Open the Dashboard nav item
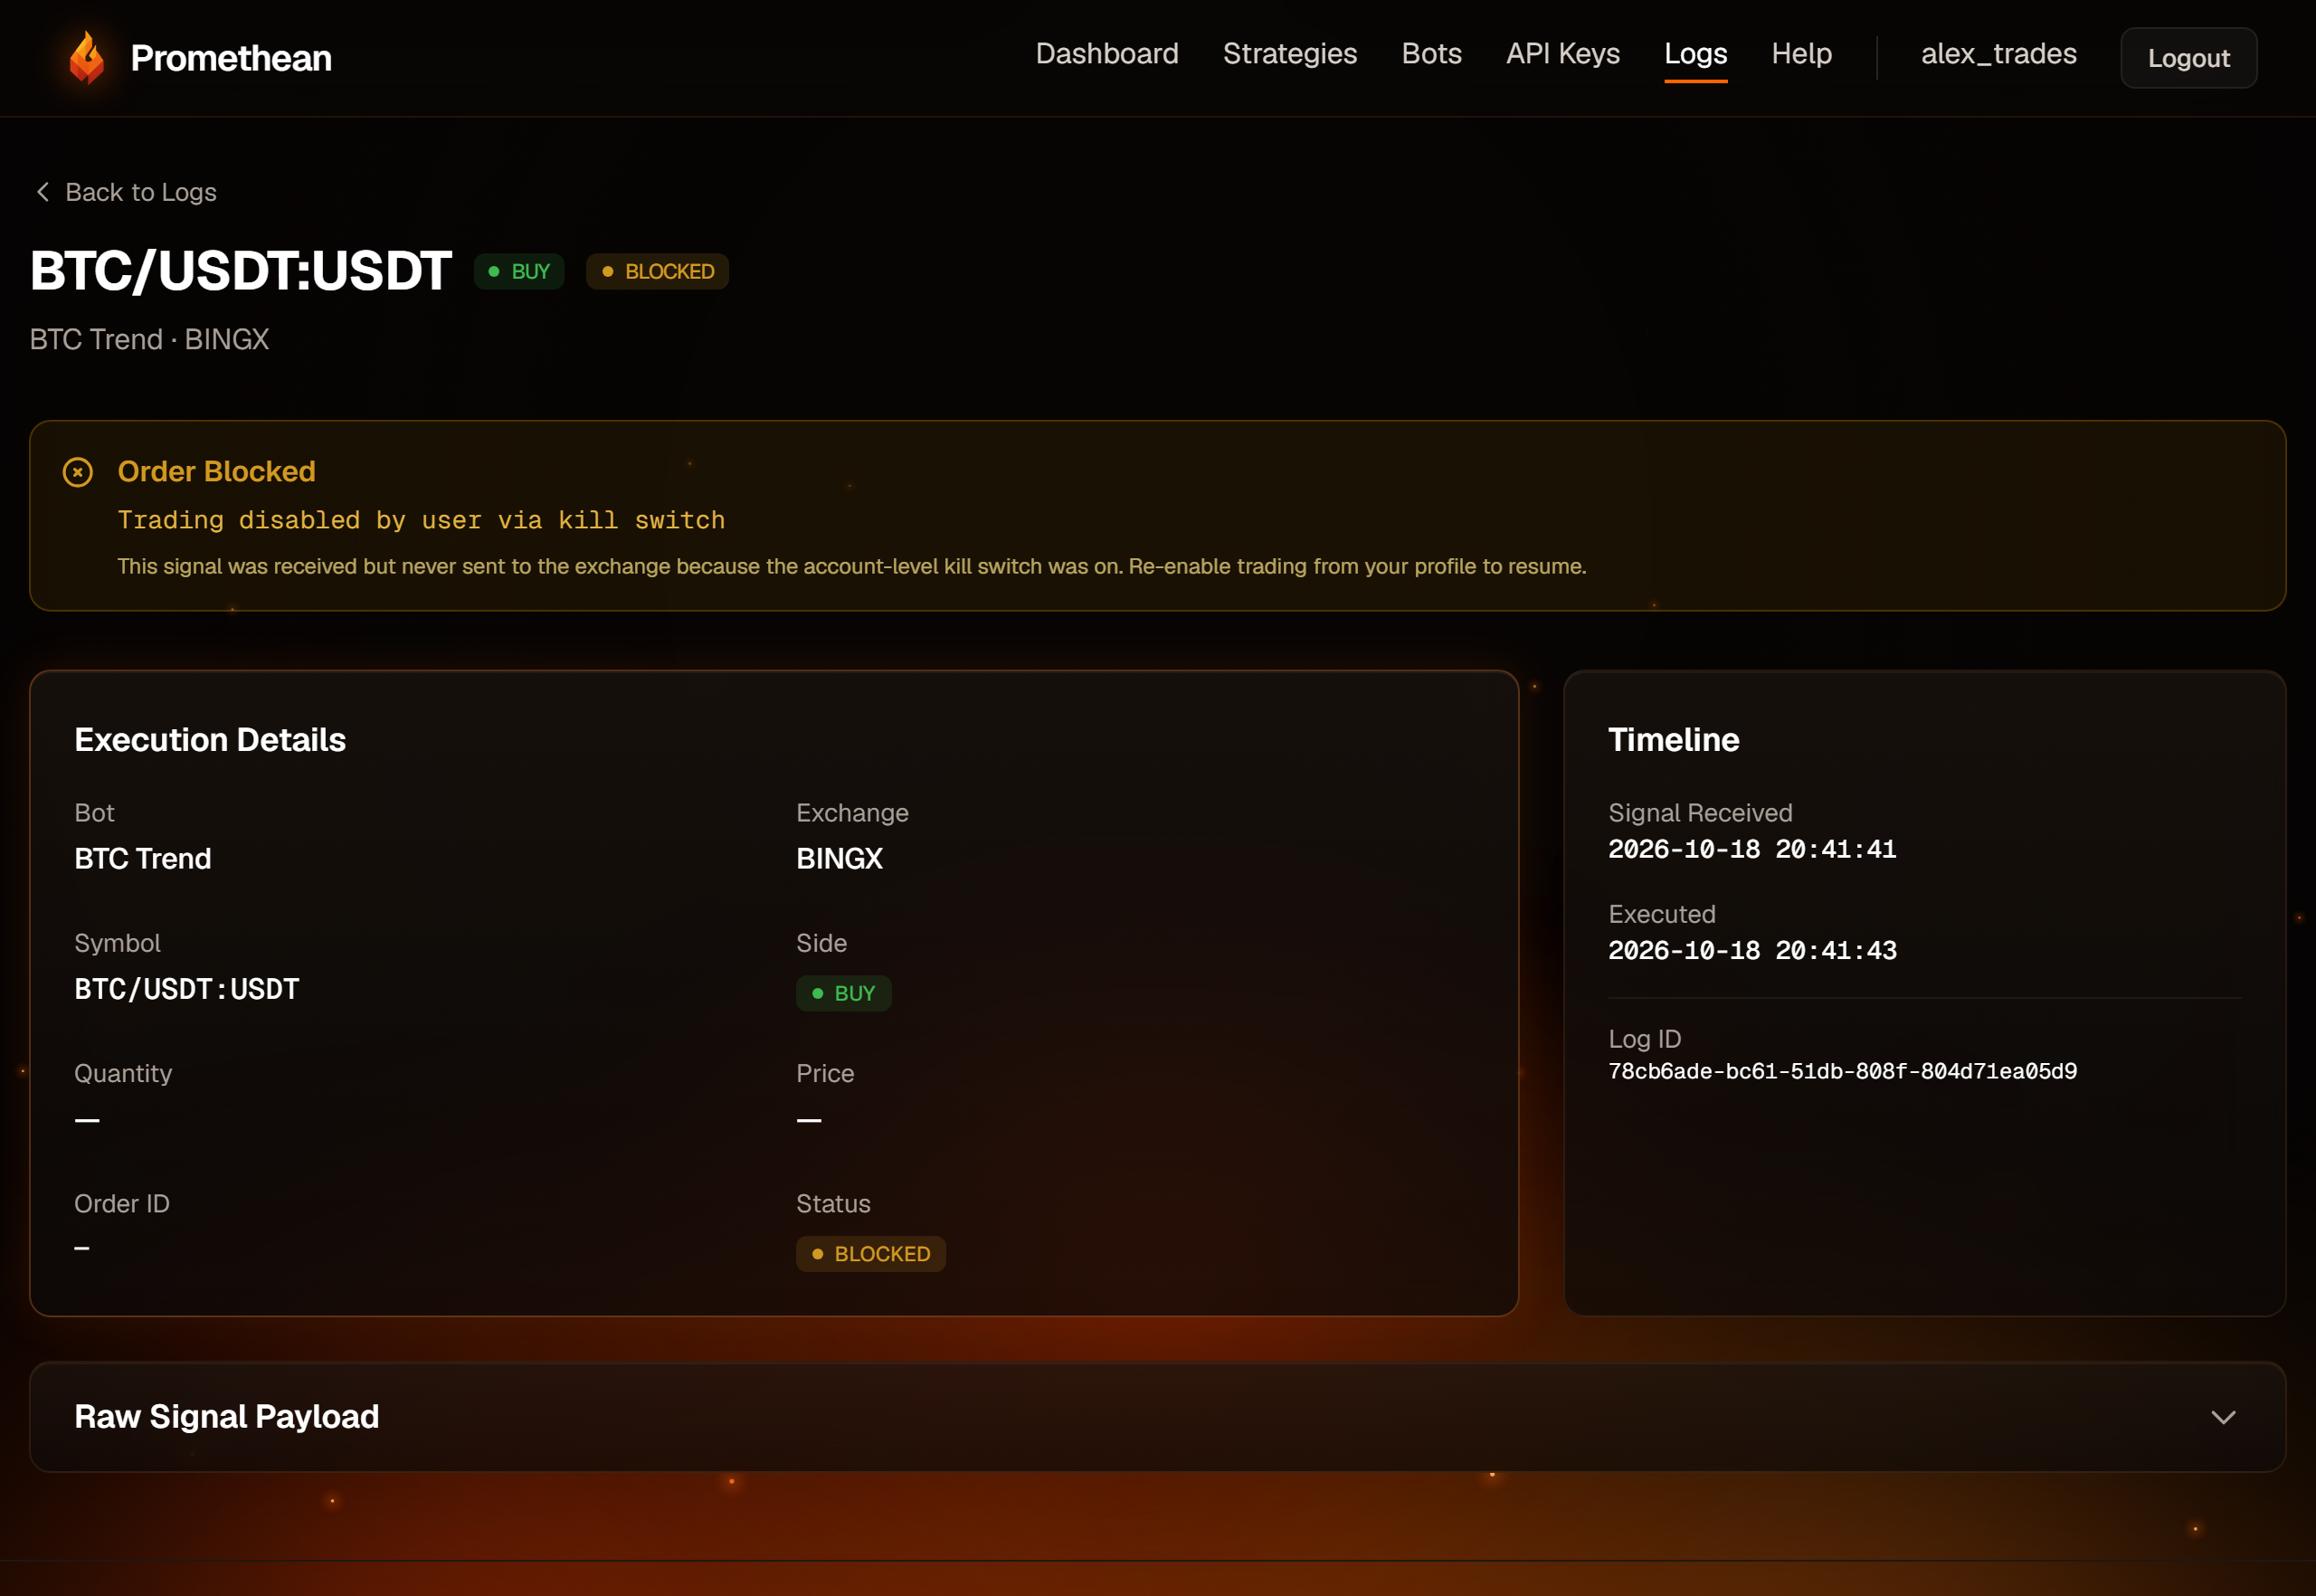Viewport: 2316px width, 1596px height. tap(1107, 54)
